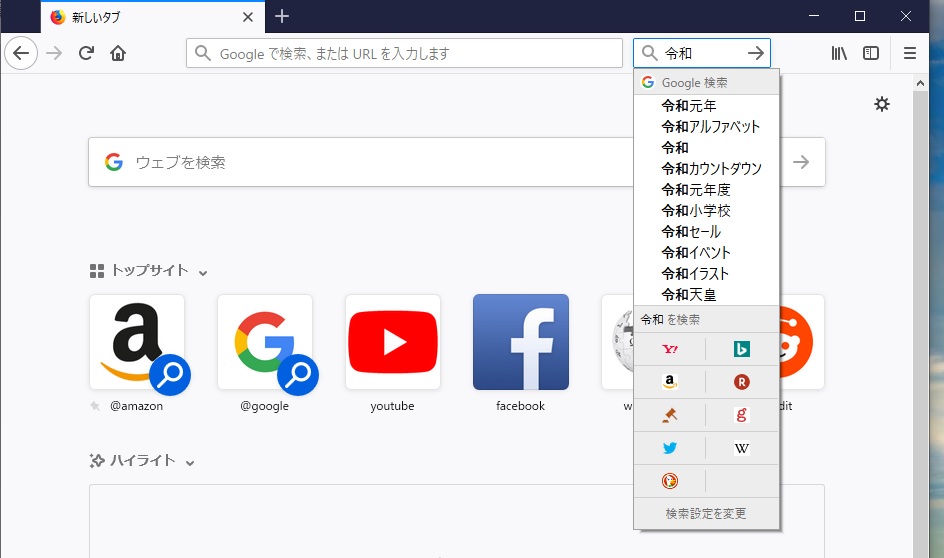Viewport: 944px width, 558px height.
Task: Open the youtube top site tile
Action: point(393,342)
